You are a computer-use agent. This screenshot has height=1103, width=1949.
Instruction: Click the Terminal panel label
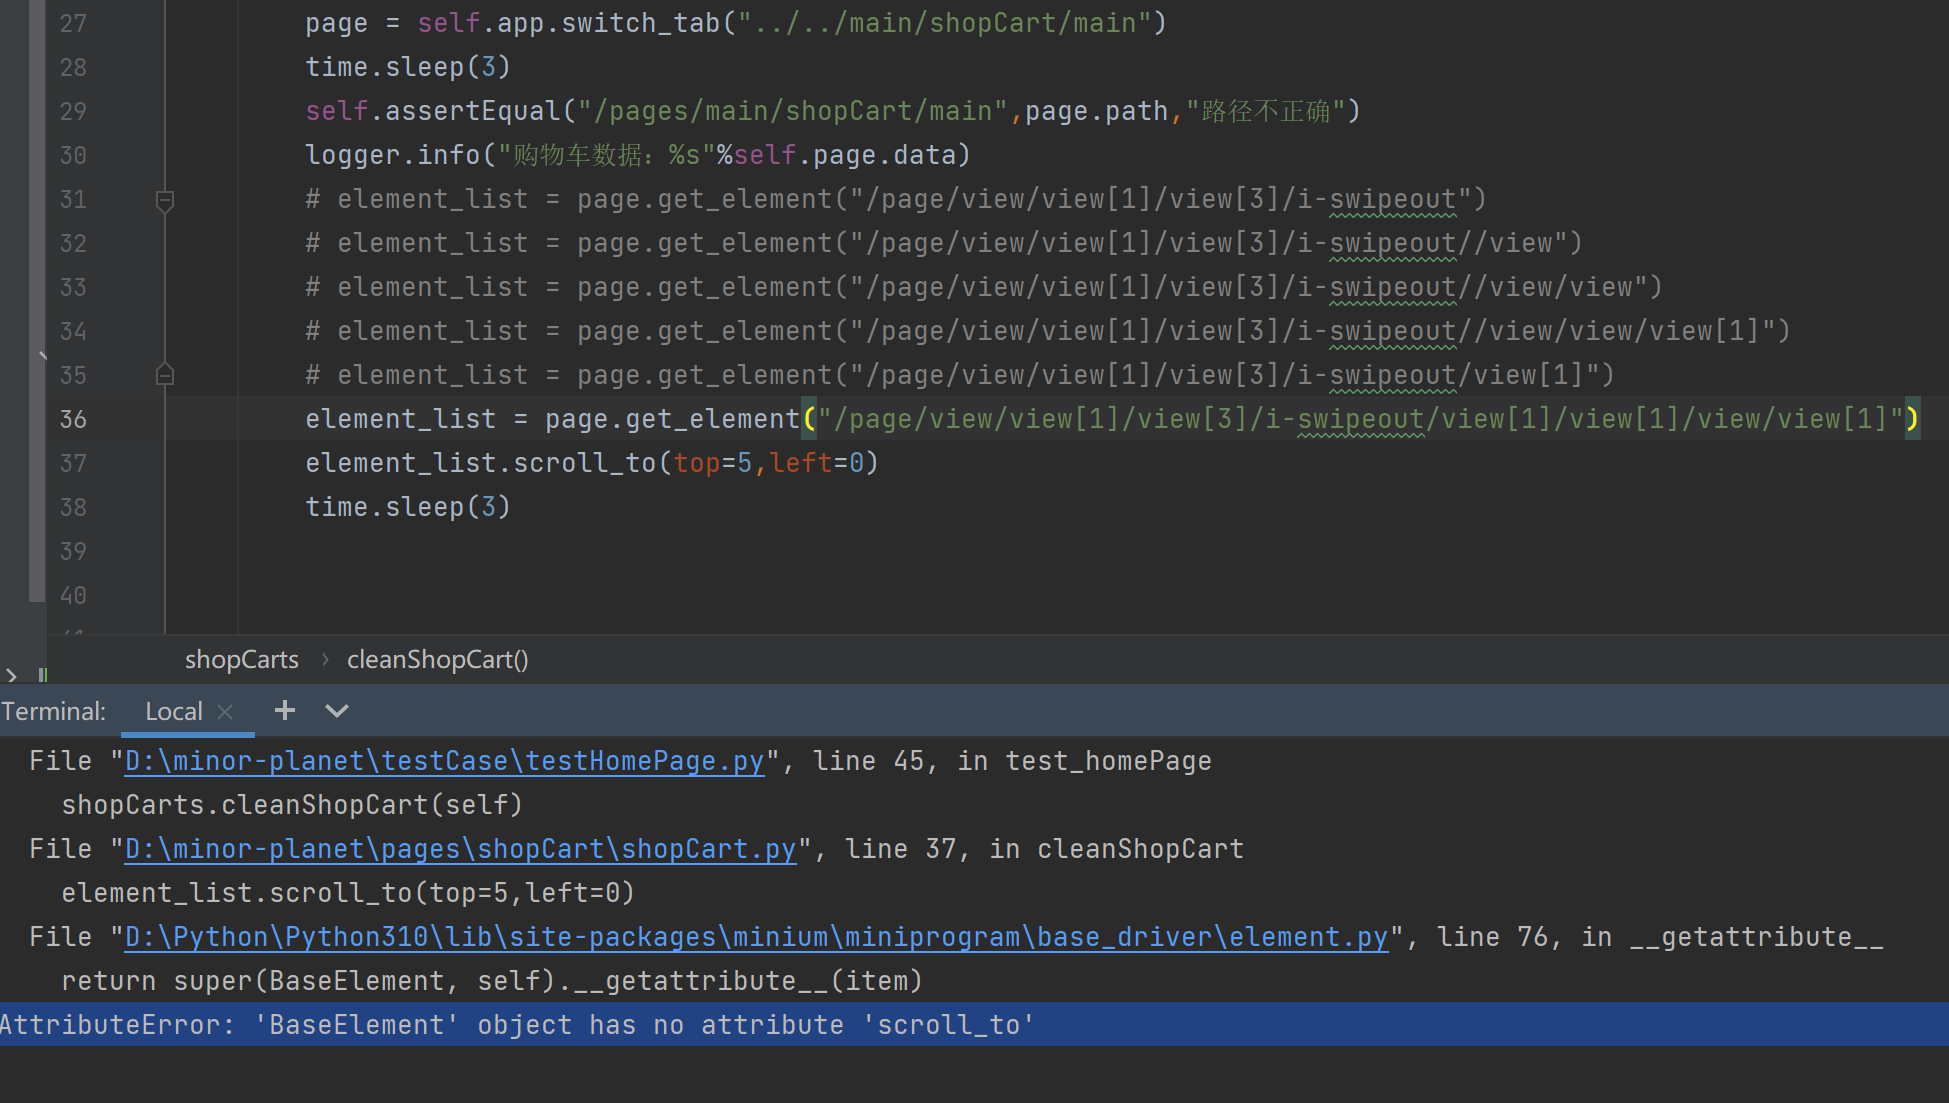pos(54,712)
